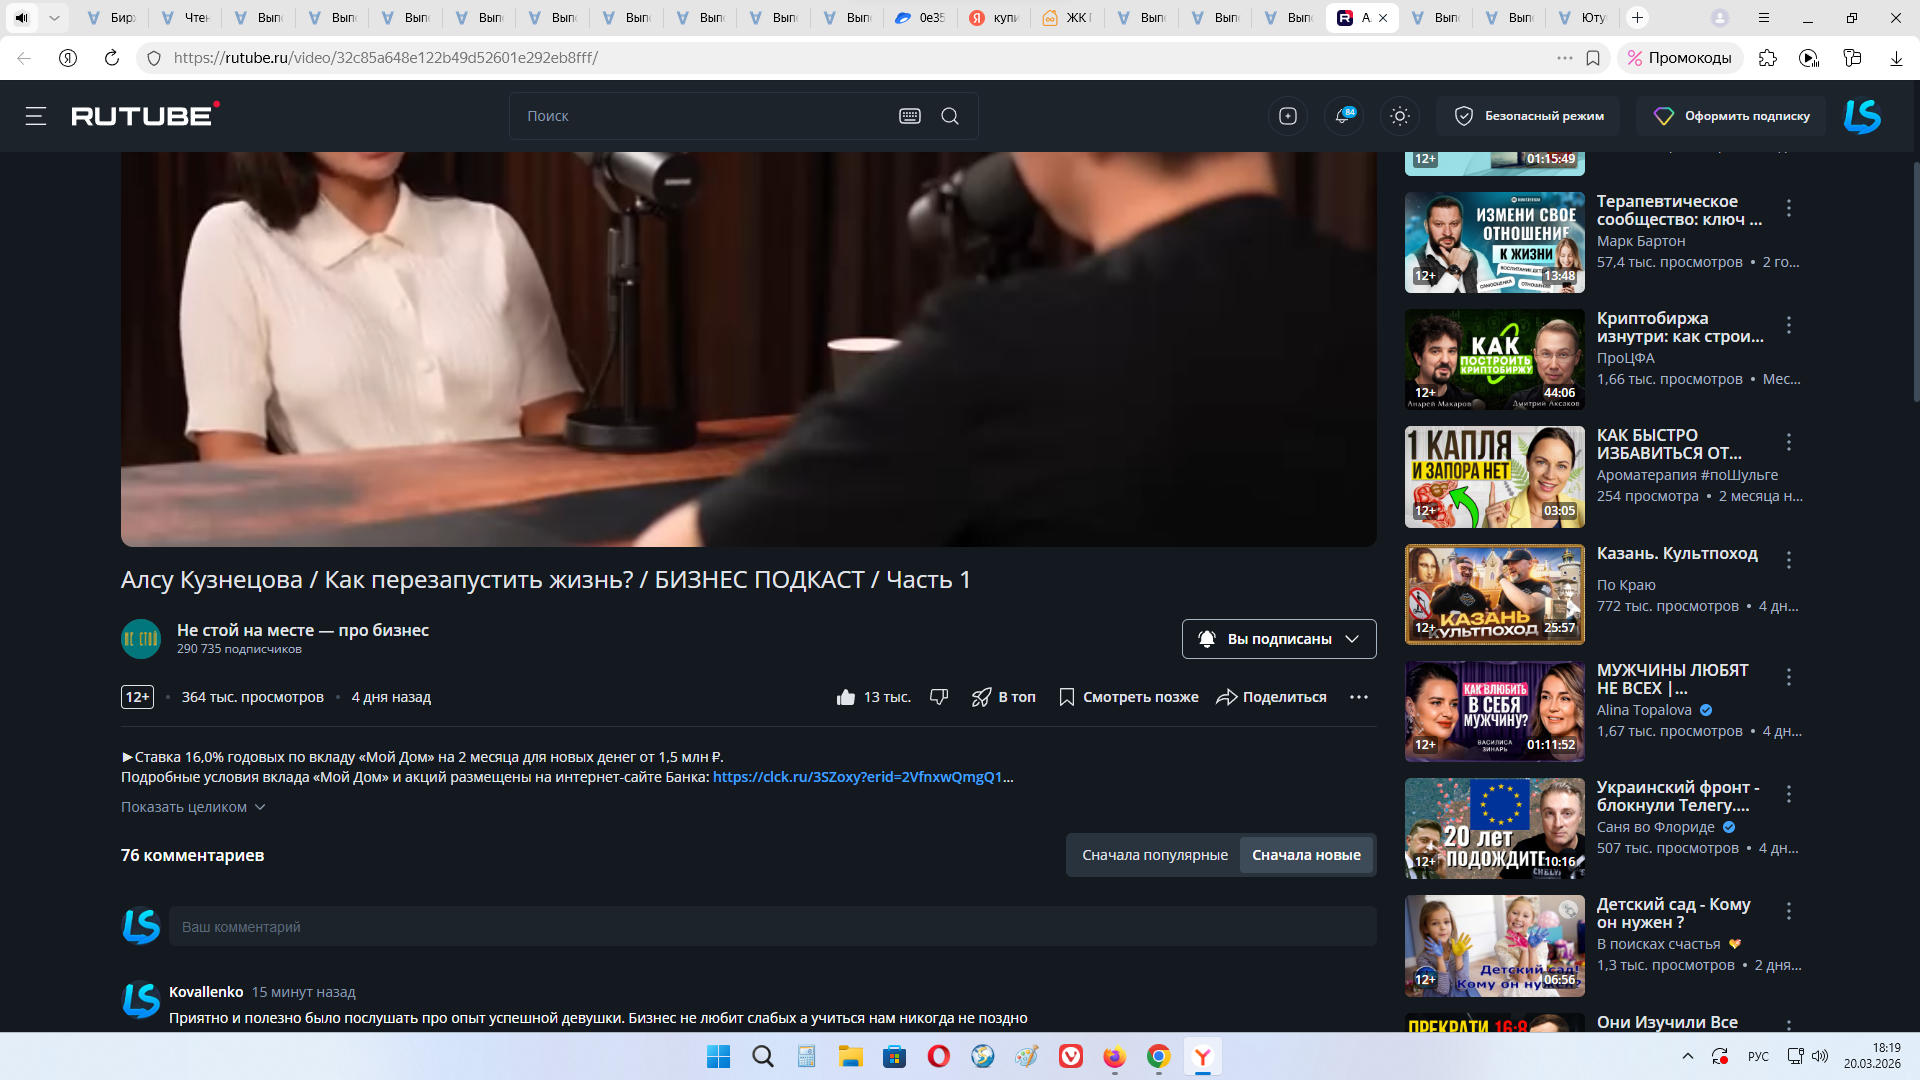Toggle Безопасный режим safe mode

[x=1528, y=116]
